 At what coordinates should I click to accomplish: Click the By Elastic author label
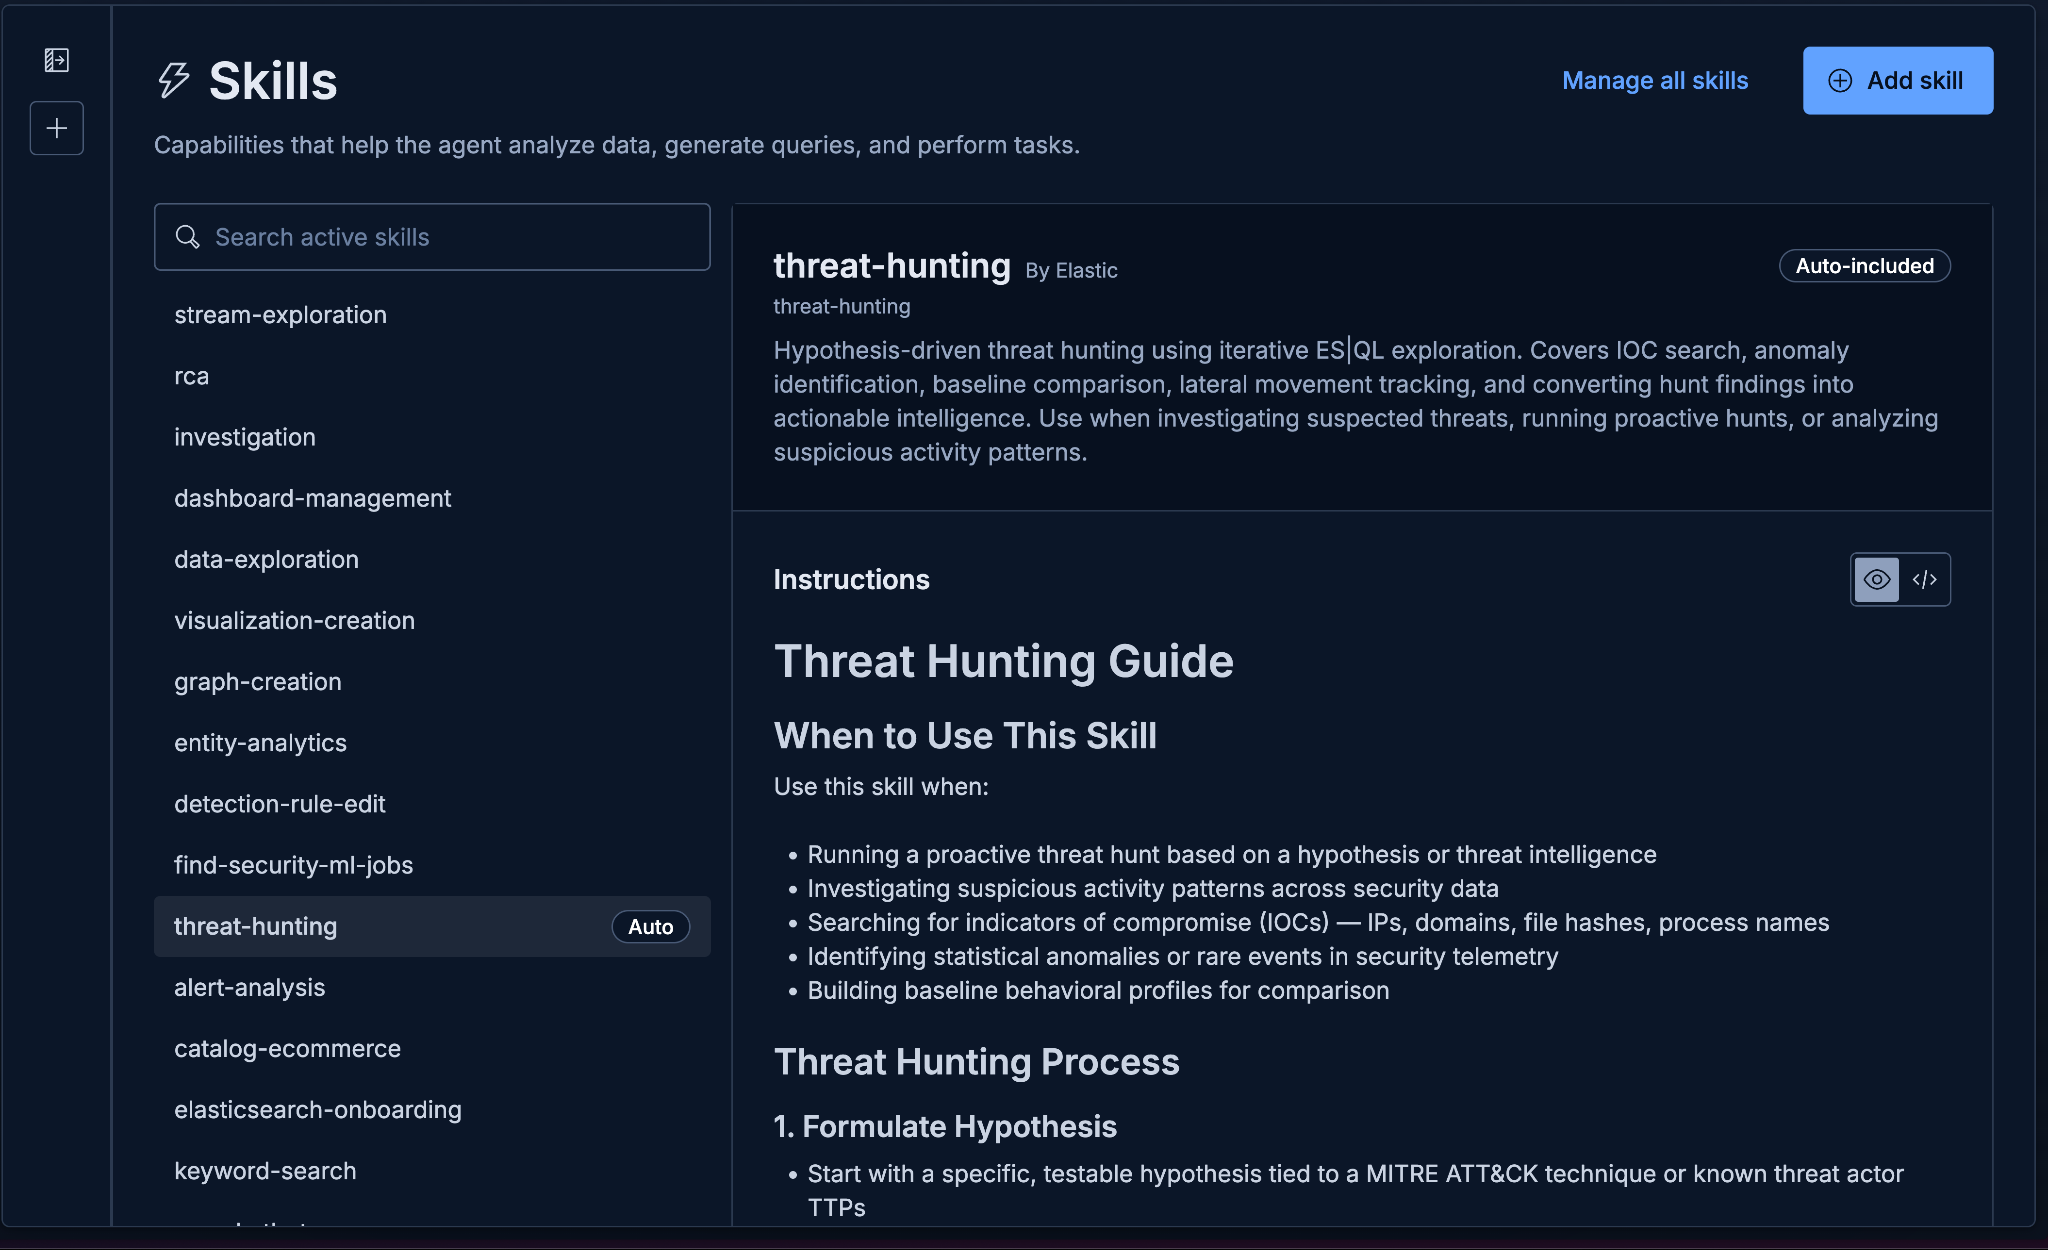tap(1071, 270)
